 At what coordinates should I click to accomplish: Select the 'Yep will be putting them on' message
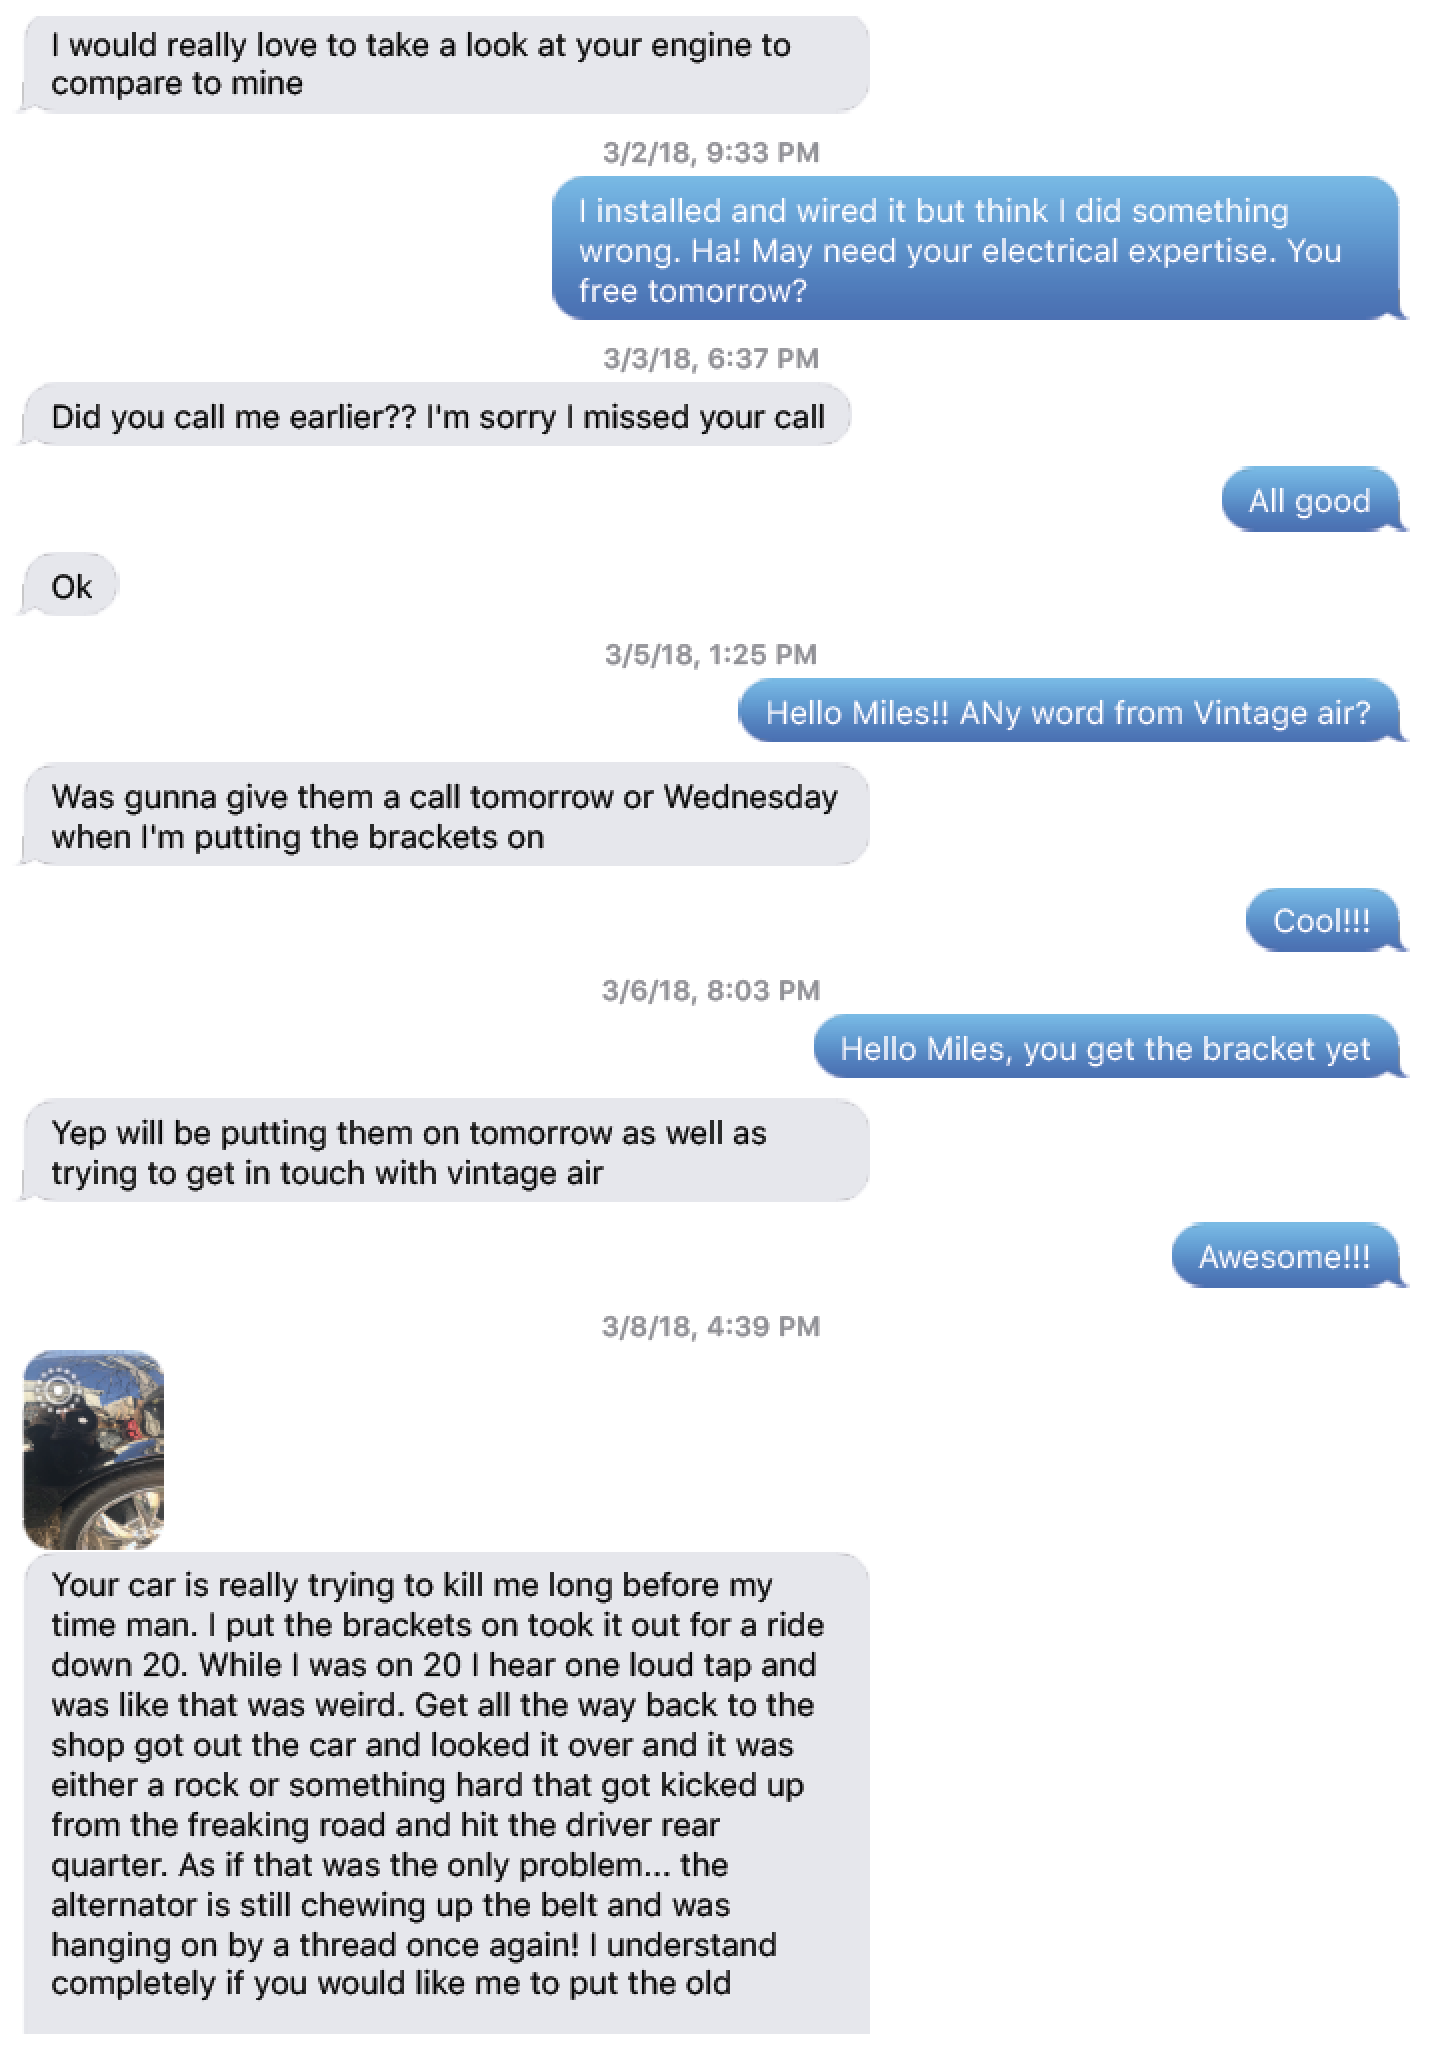point(443,1152)
